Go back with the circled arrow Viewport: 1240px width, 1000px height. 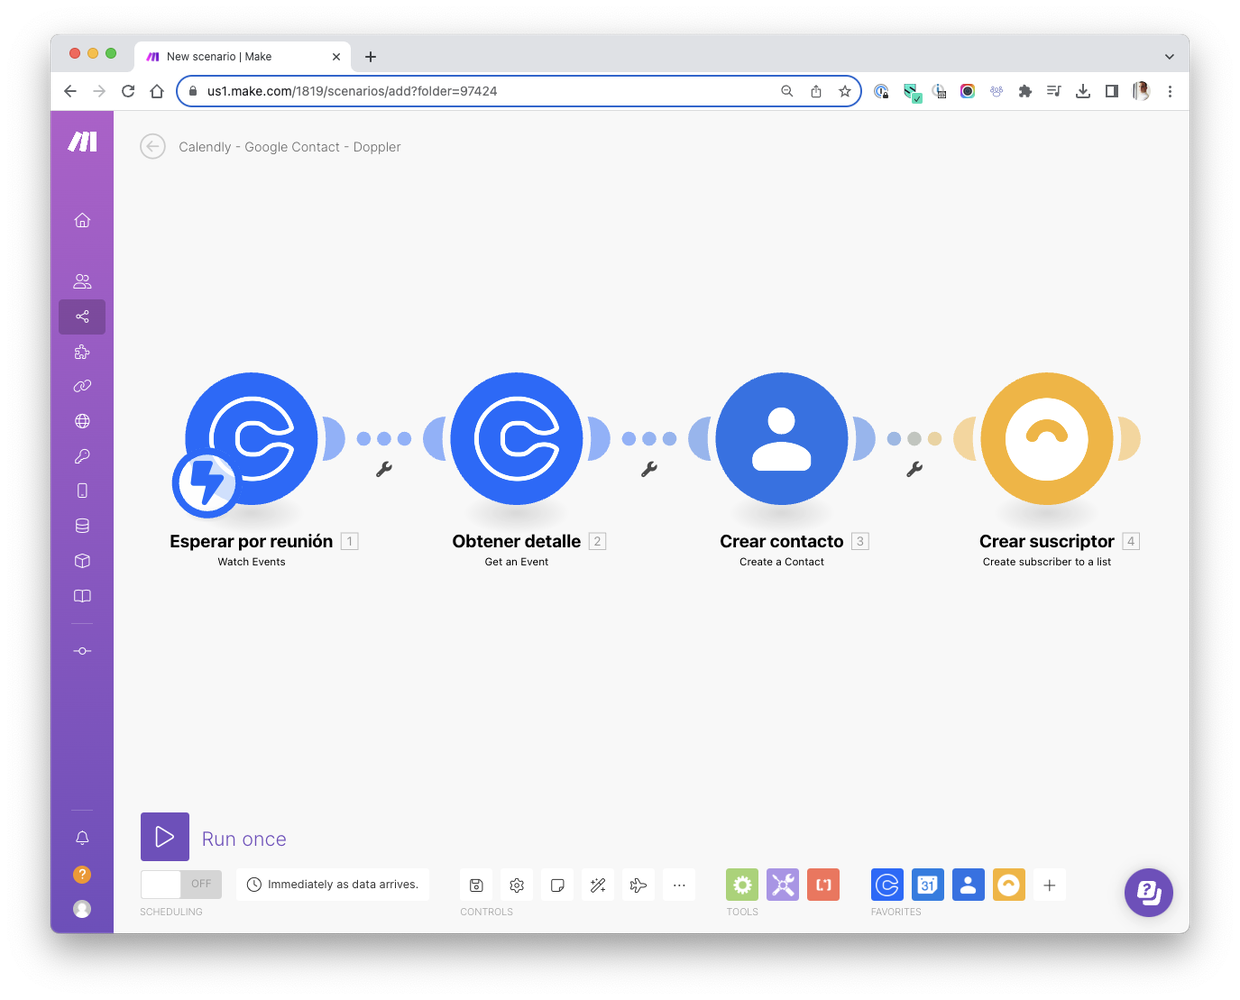[152, 147]
